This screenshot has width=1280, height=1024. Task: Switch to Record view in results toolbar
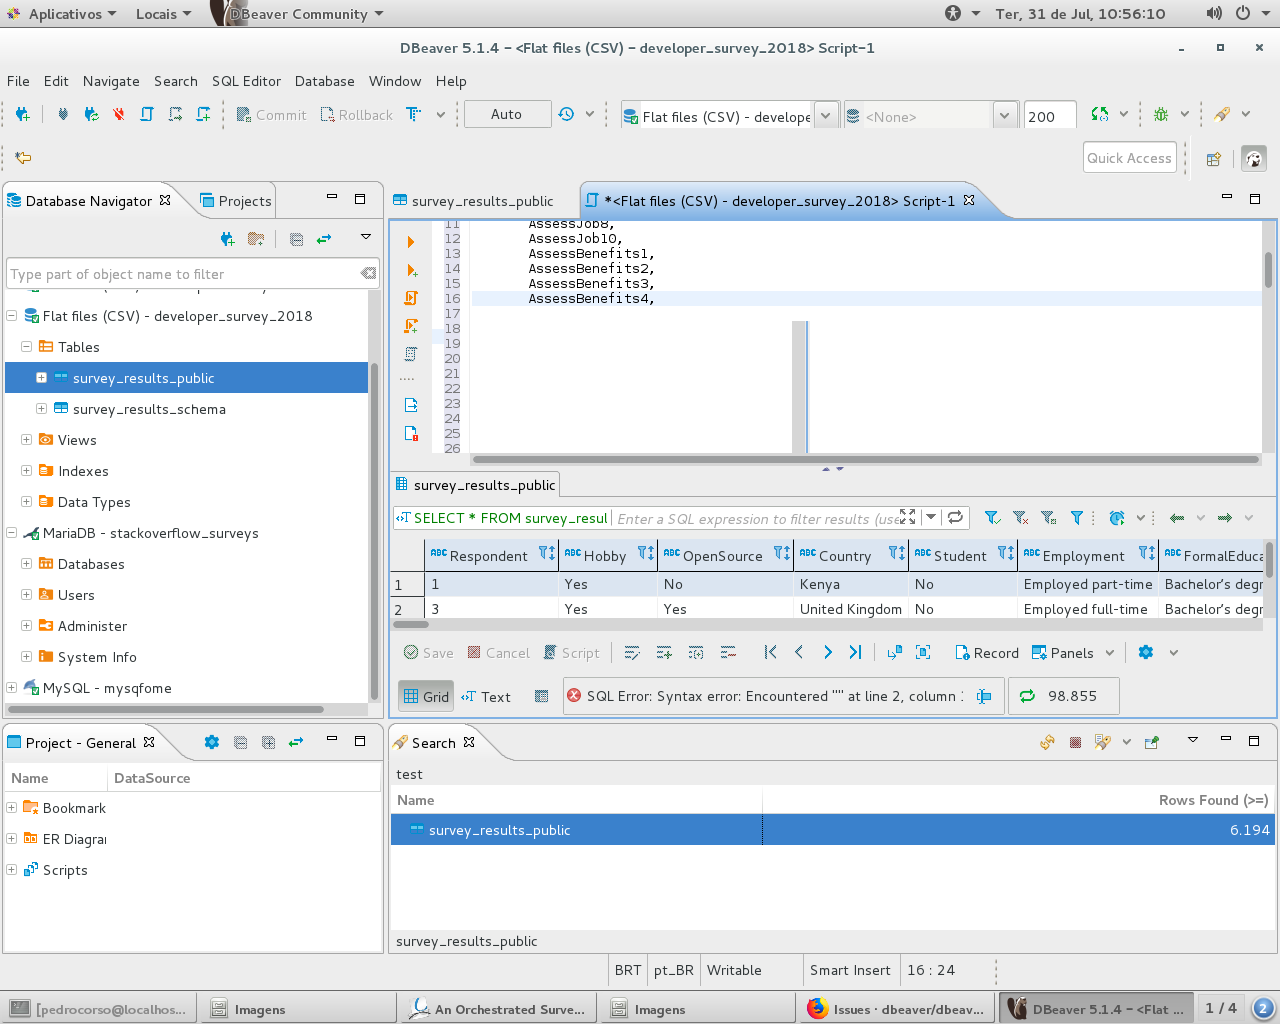[987, 653]
